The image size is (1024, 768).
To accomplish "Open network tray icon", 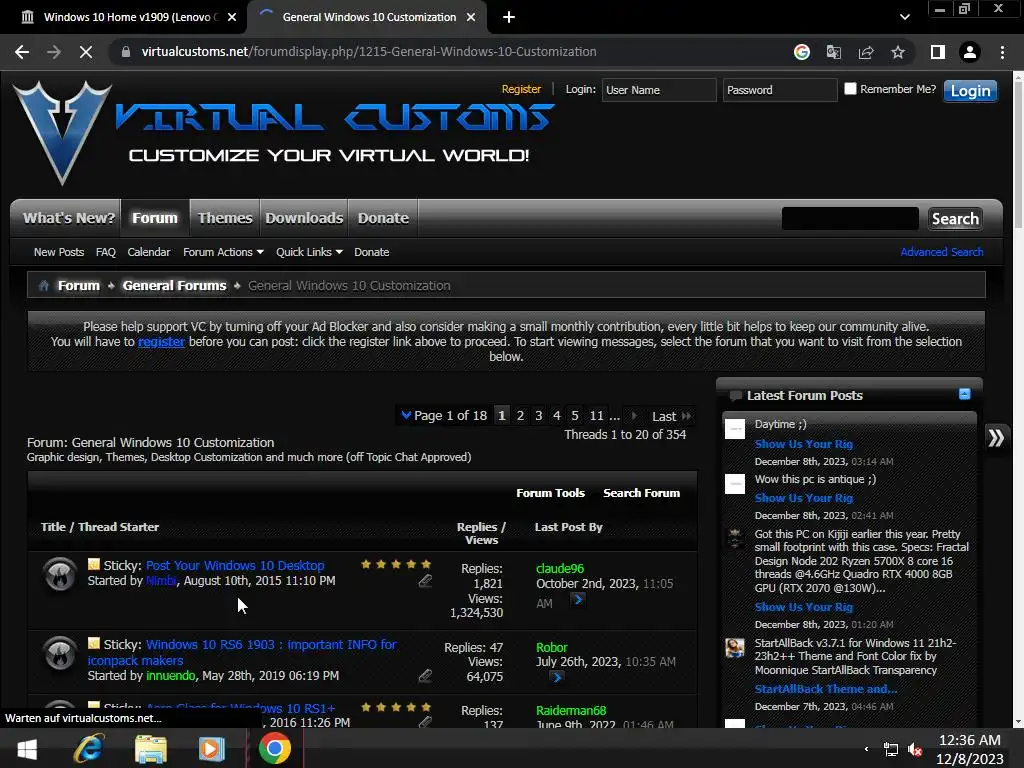I will 891,749.
